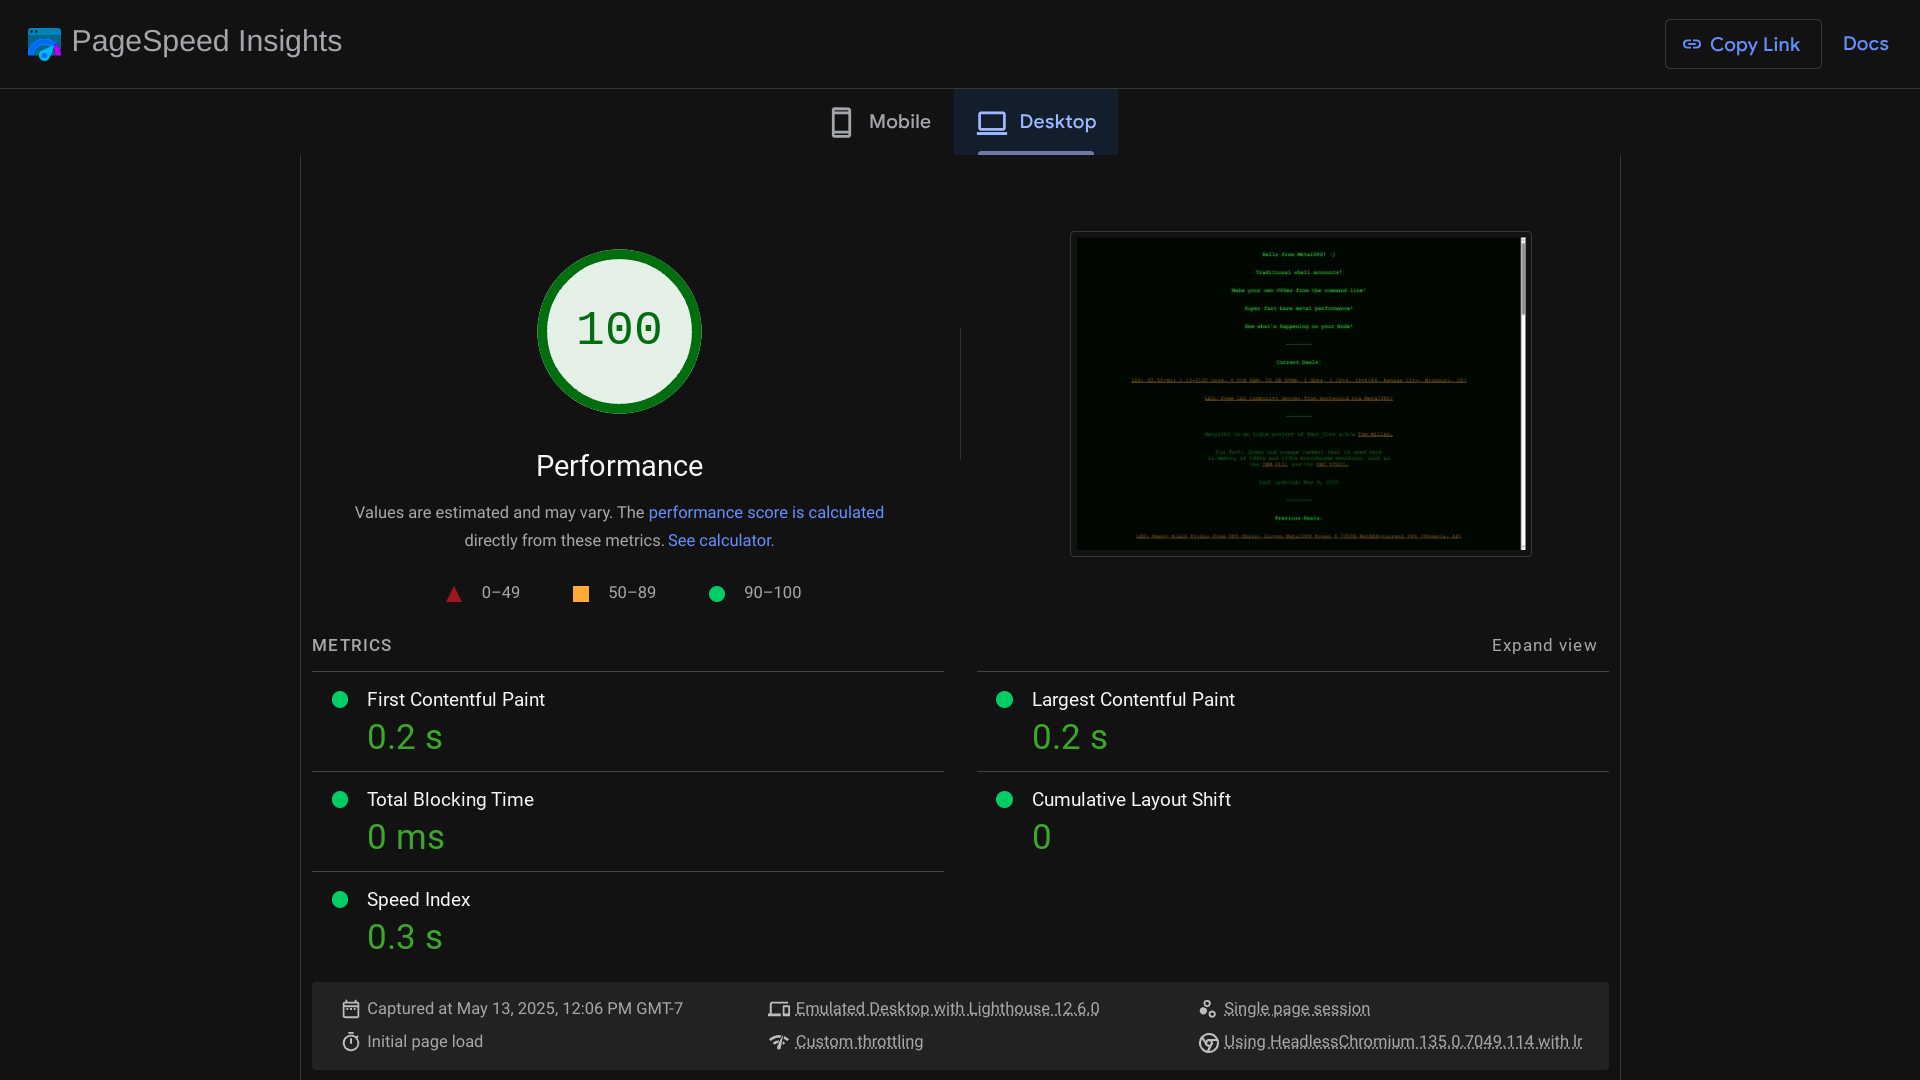Click the First Contentful Paint metric label
This screenshot has height=1080, width=1920.
tap(456, 700)
